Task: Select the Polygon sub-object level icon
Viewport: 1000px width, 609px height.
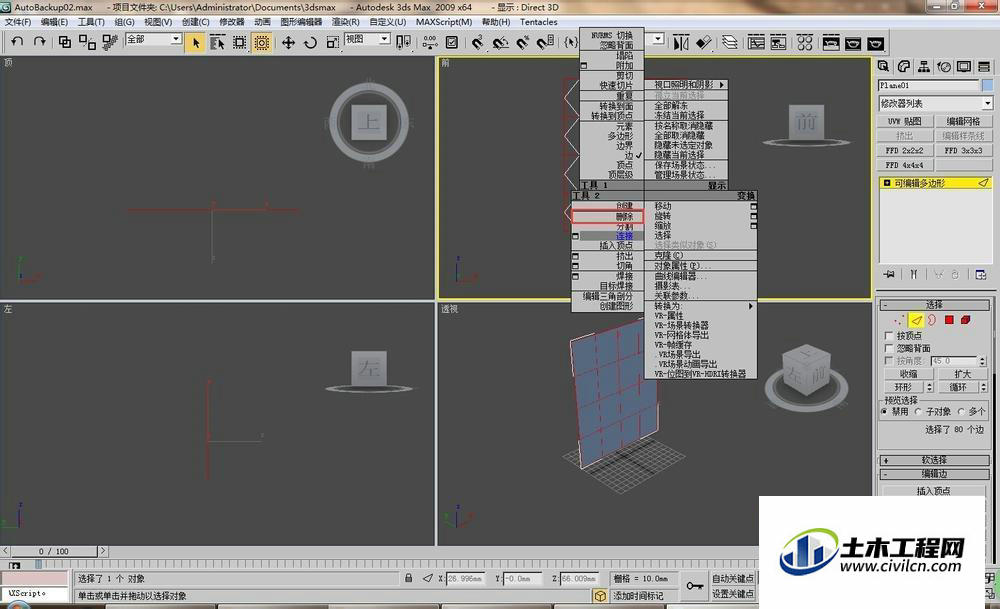Action: tap(949, 320)
